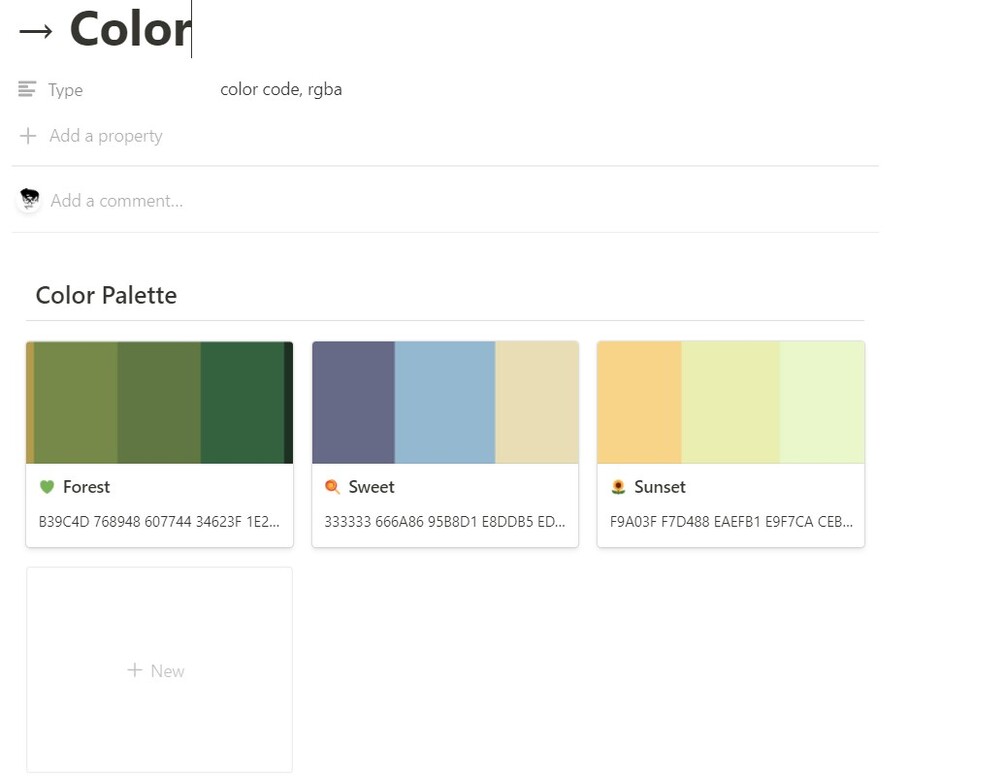
Task: Open the Forest palette card title
Action: [x=86, y=487]
